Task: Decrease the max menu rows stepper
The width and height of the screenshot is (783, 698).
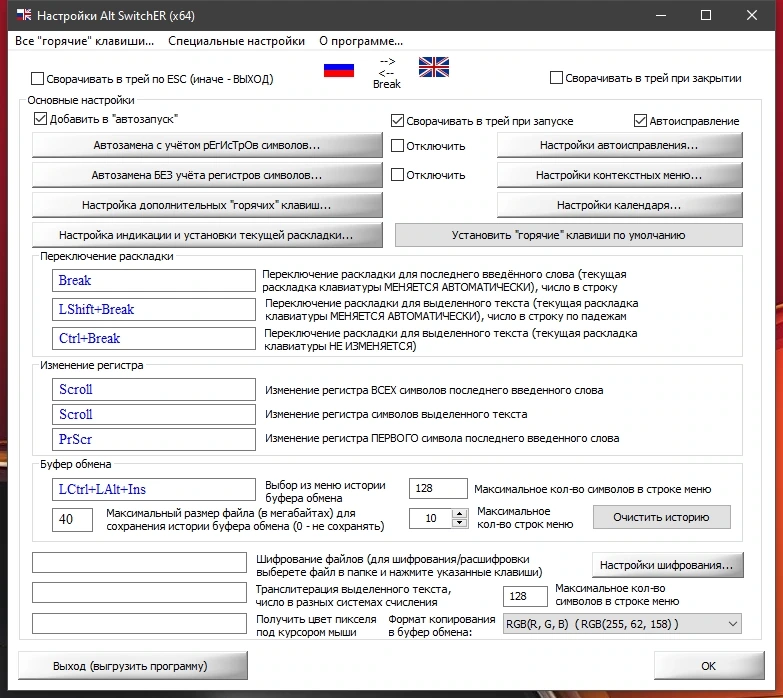Action: pos(459,523)
